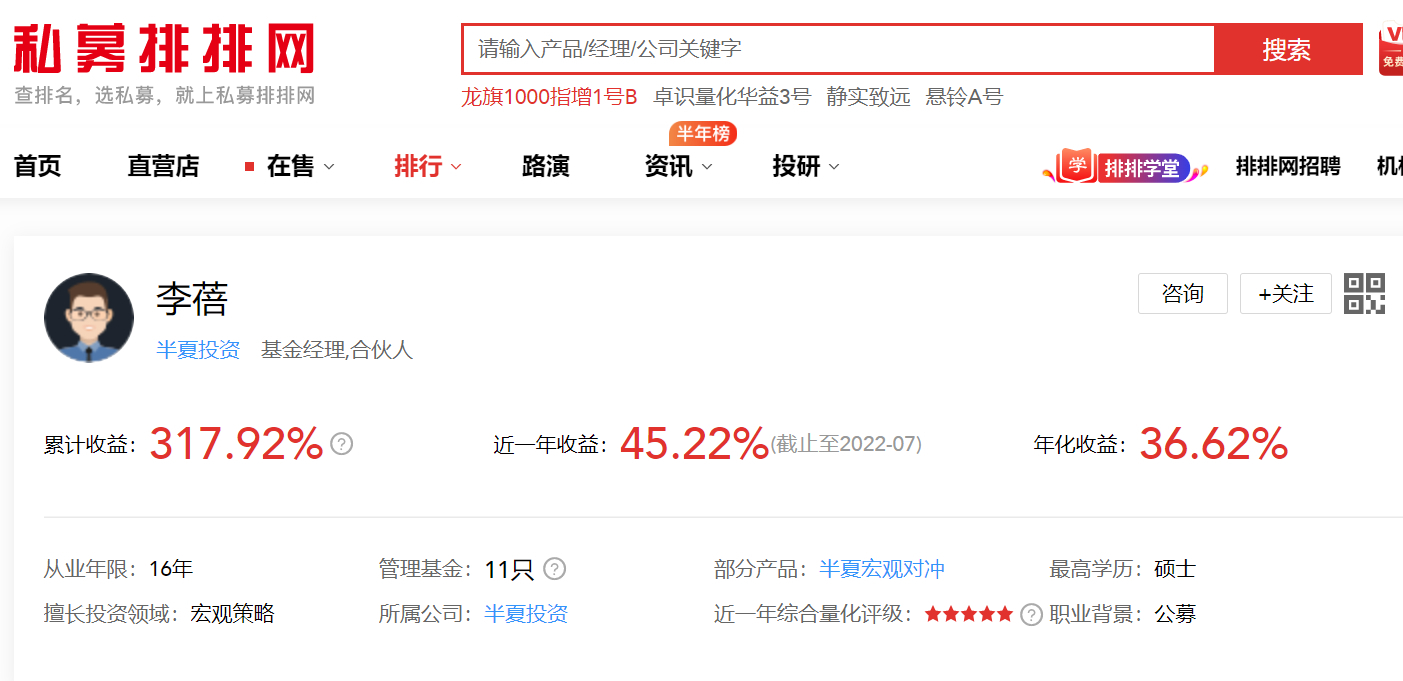Open 半夏投资 link beside 所属公司
This screenshot has height=681, width=1403.
(526, 614)
